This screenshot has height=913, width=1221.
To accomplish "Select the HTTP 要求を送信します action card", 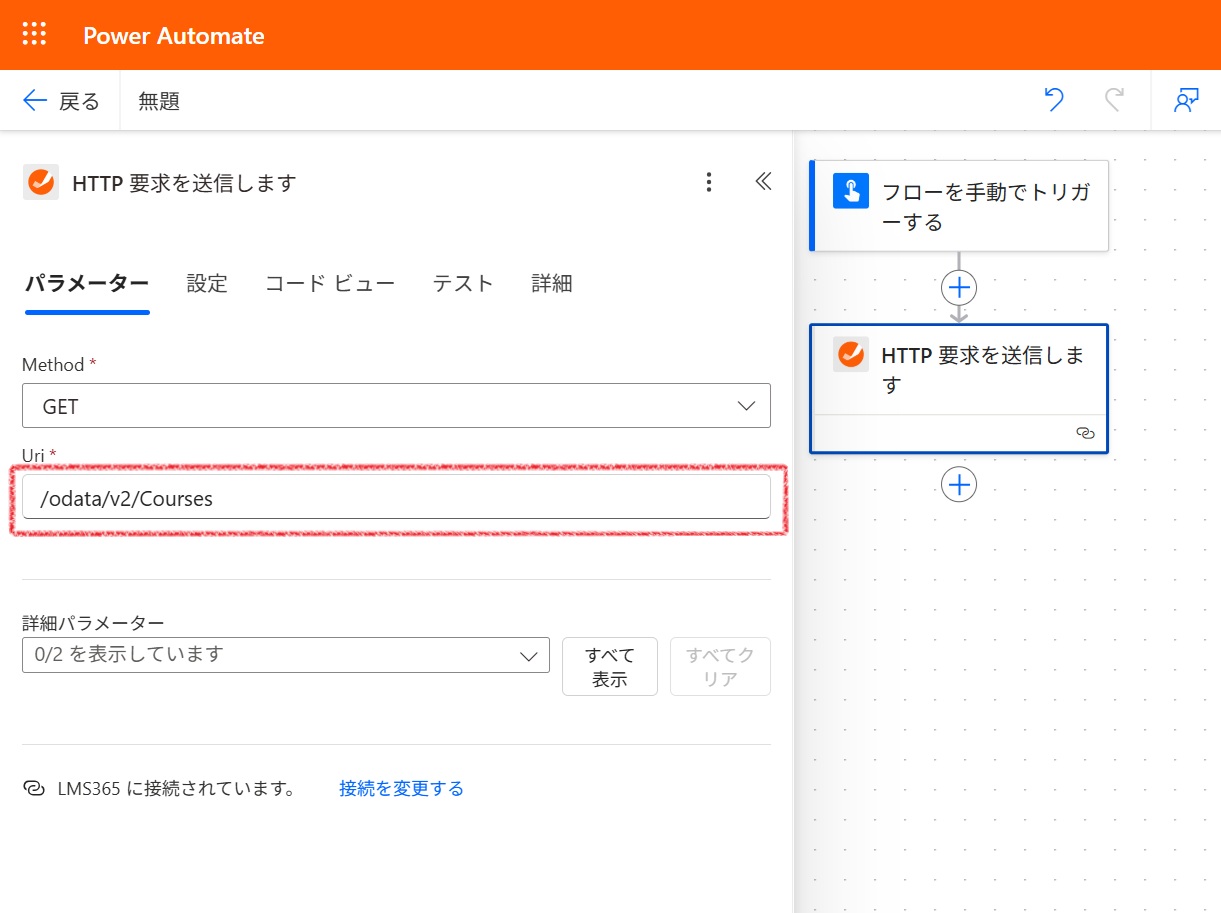I will pos(960,388).
